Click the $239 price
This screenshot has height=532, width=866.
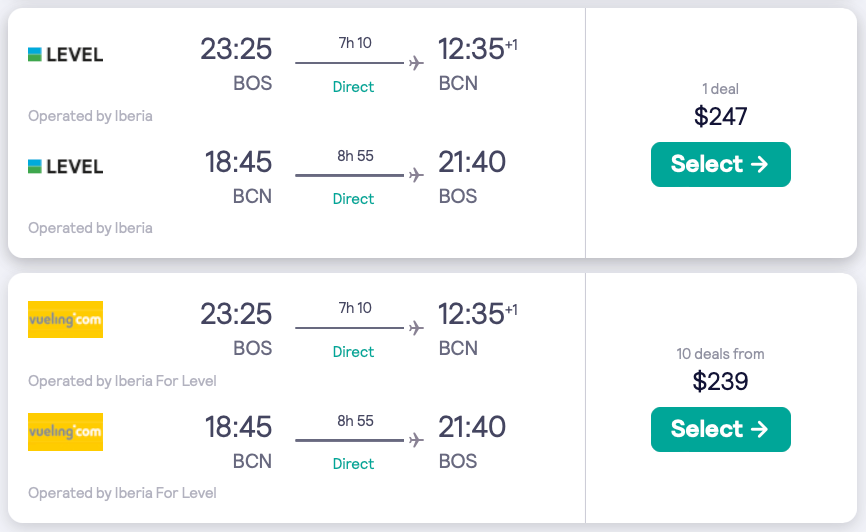click(720, 381)
